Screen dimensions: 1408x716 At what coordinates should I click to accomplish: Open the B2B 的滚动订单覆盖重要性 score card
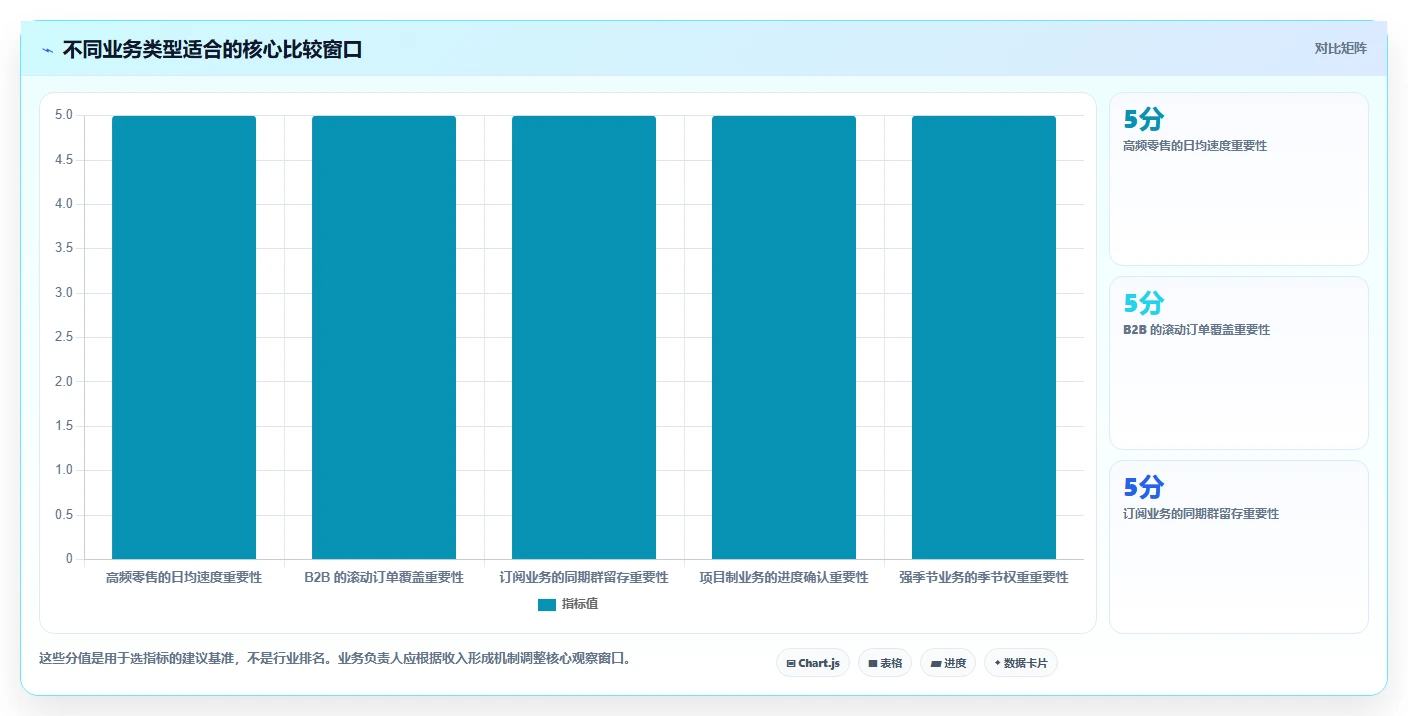[x=1239, y=363]
